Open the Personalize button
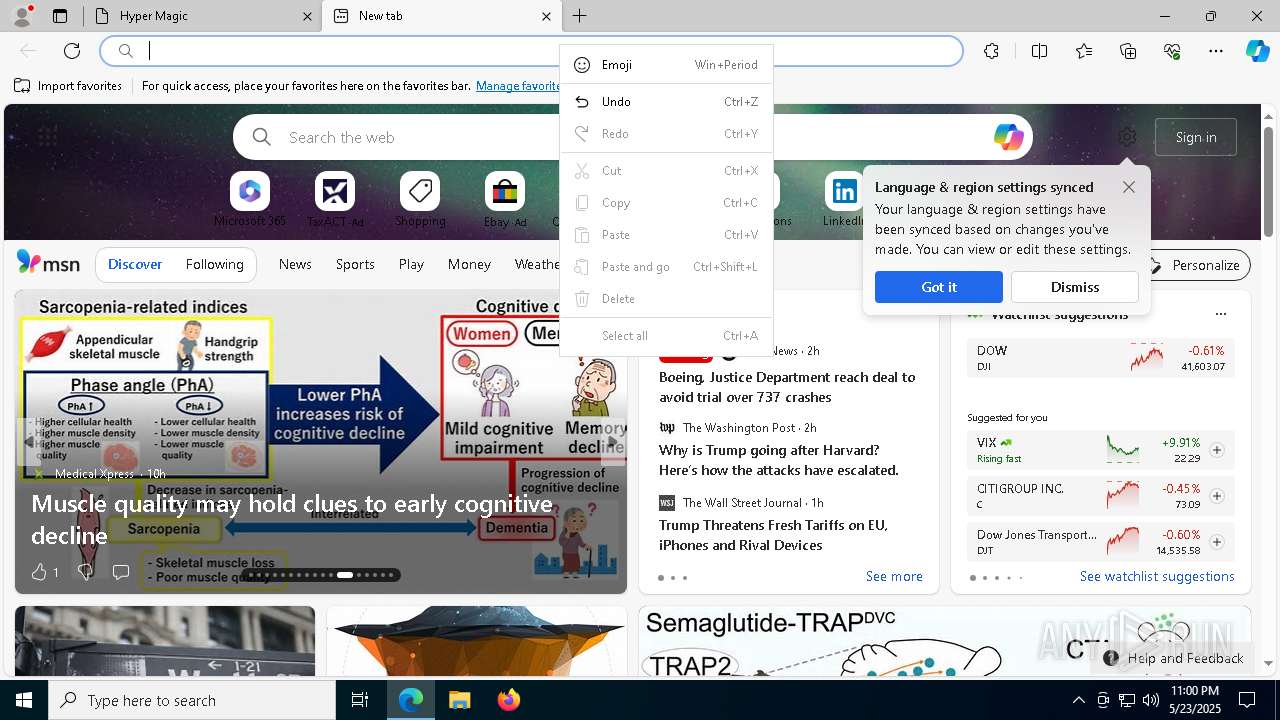 pyautogui.click(x=1194, y=265)
